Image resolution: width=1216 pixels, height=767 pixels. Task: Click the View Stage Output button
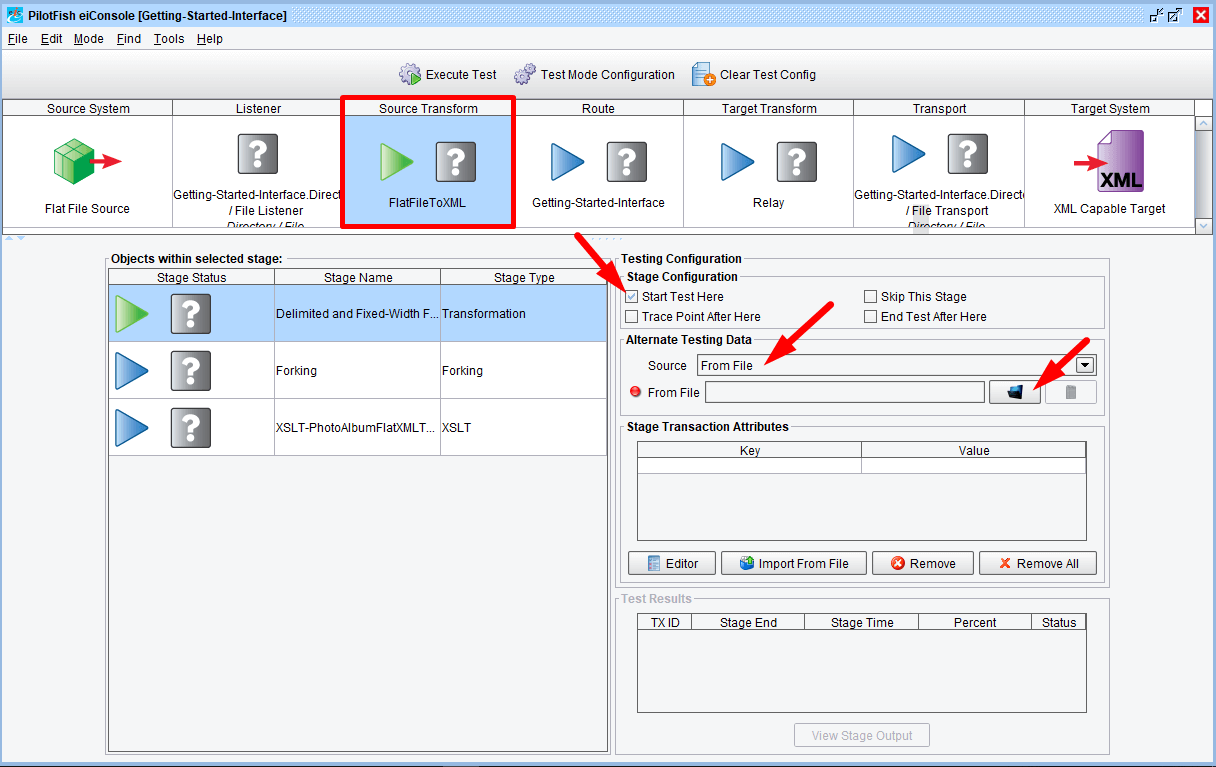tap(862, 735)
